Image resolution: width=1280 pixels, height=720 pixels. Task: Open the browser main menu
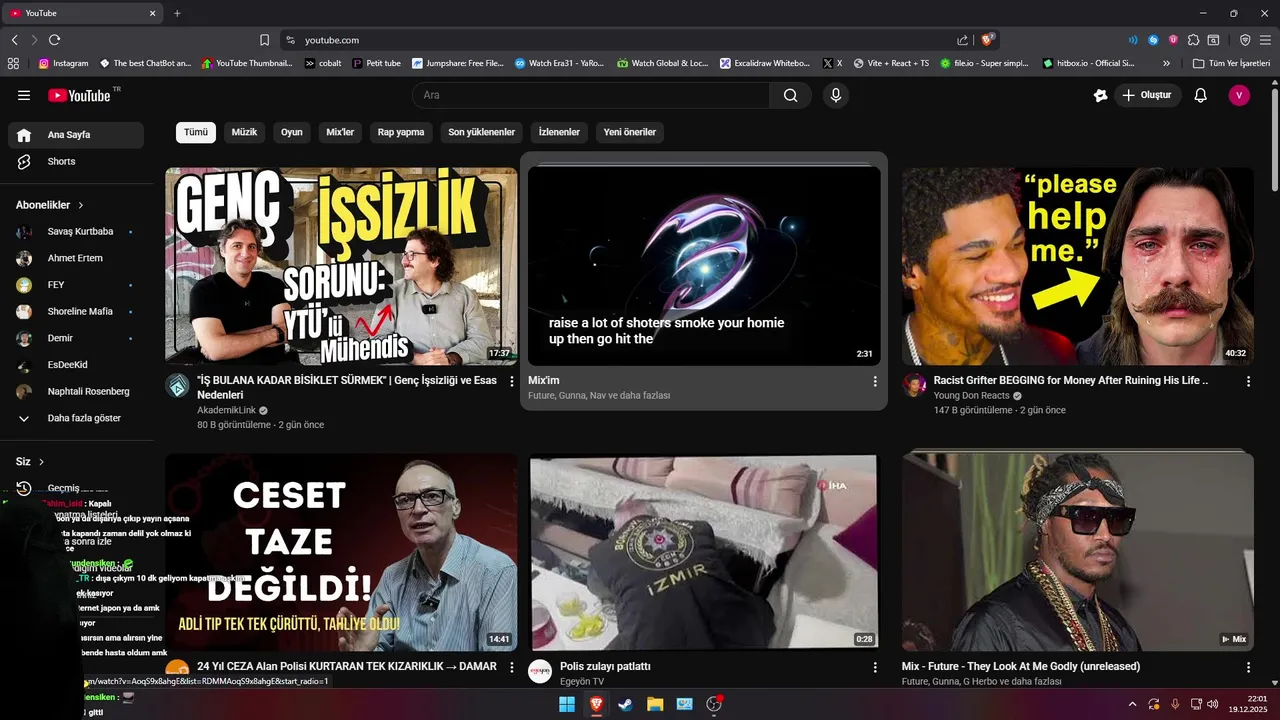click(1266, 40)
